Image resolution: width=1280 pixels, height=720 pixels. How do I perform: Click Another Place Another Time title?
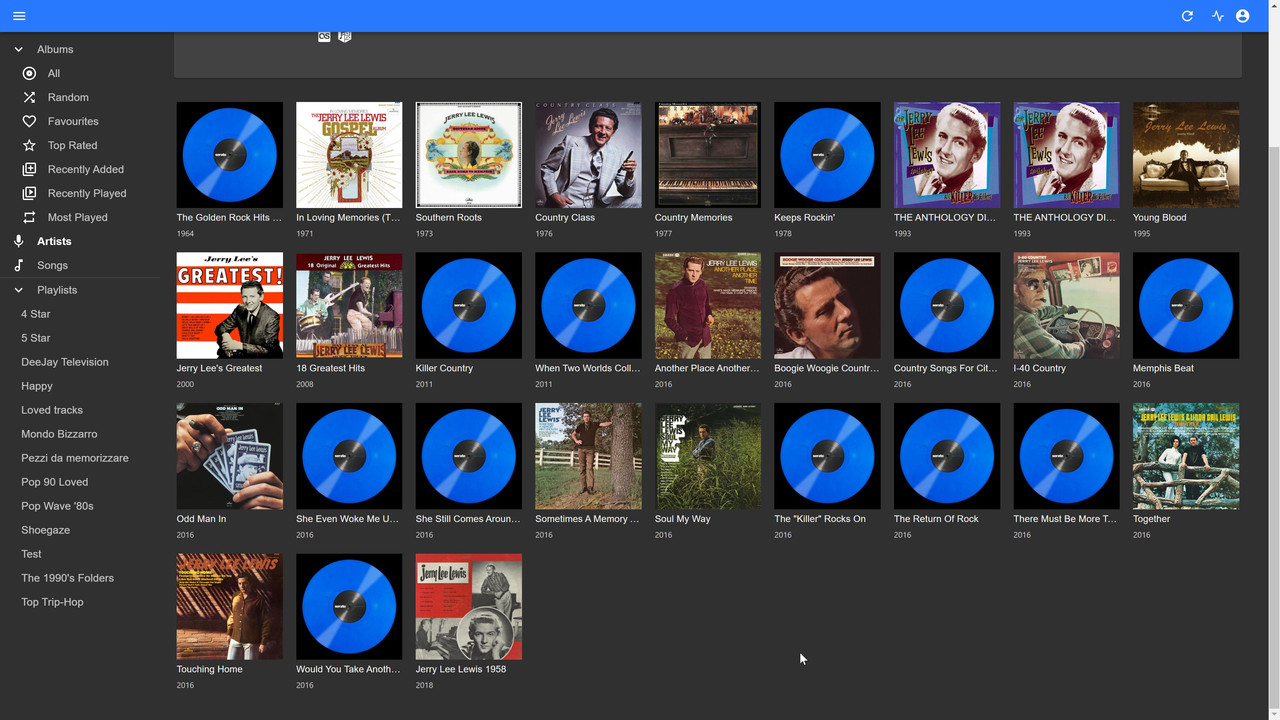click(x=707, y=368)
